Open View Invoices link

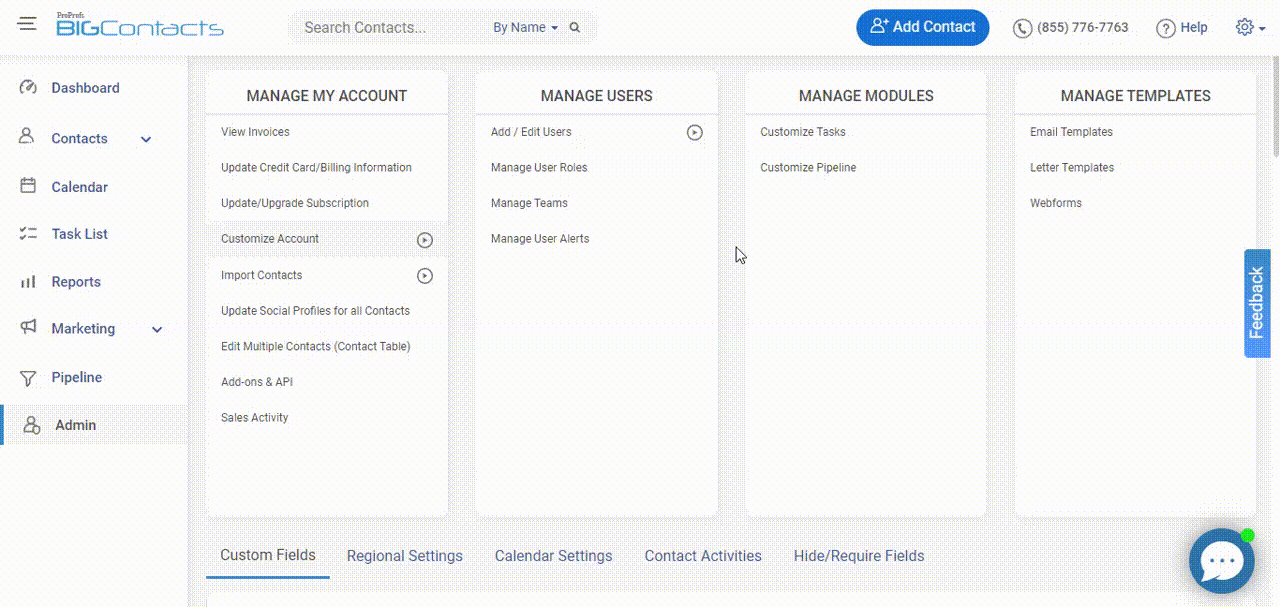[255, 132]
